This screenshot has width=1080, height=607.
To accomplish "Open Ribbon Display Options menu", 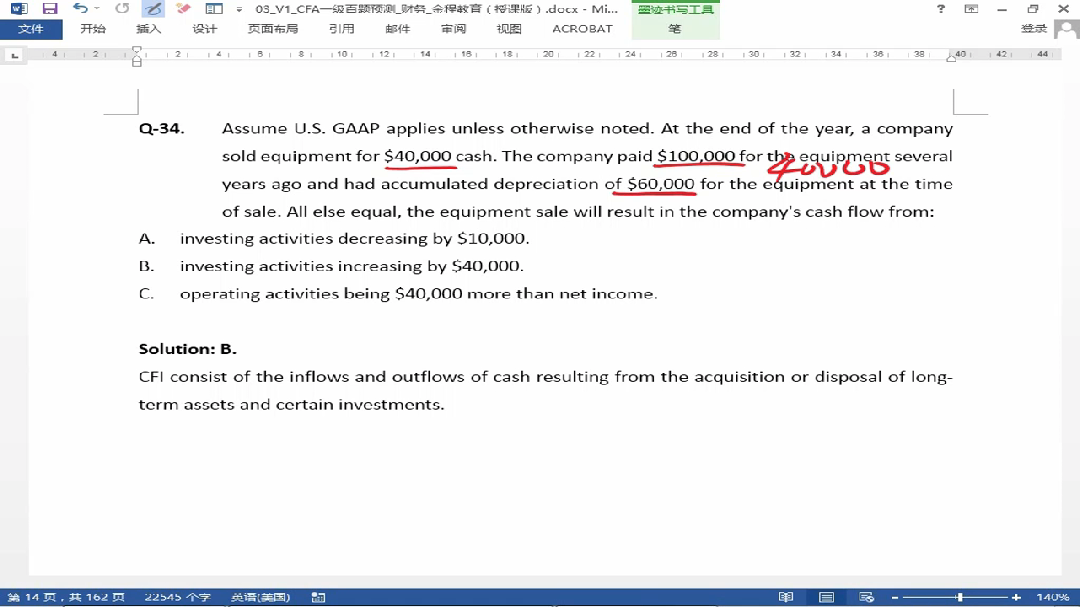I will (971, 9).
